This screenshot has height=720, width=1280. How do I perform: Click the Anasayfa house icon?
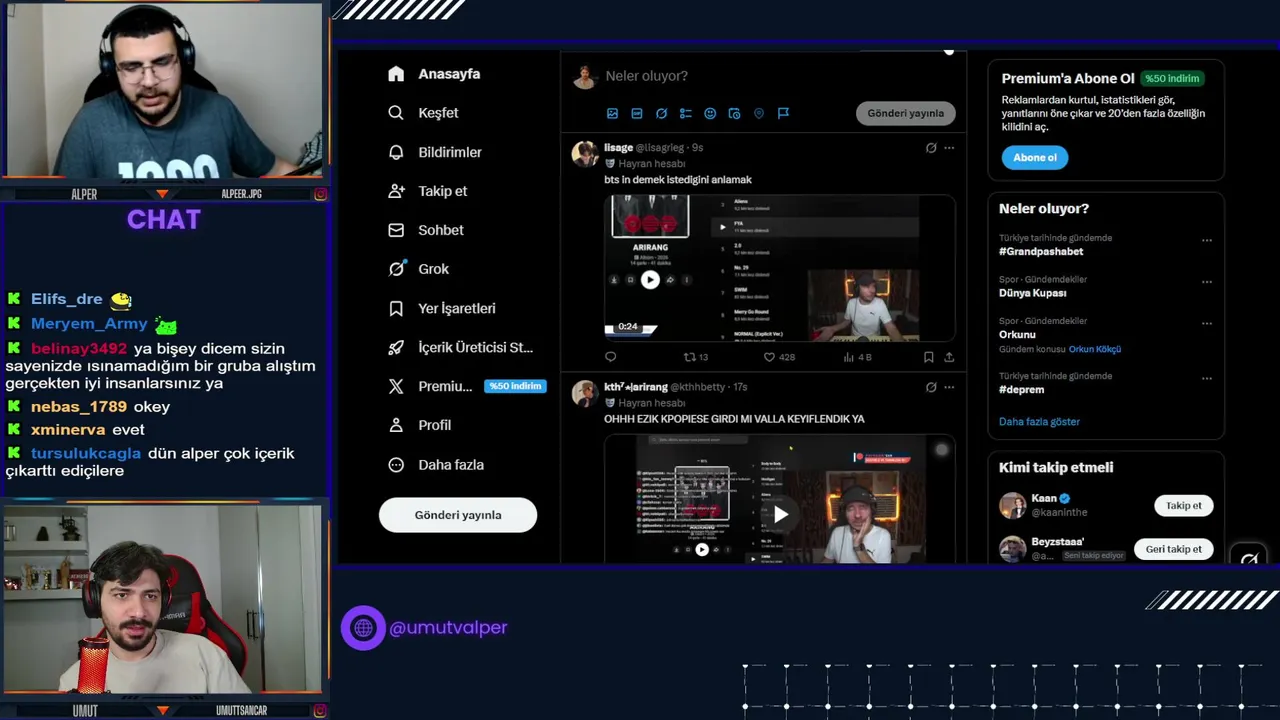(x=396, y=74)
